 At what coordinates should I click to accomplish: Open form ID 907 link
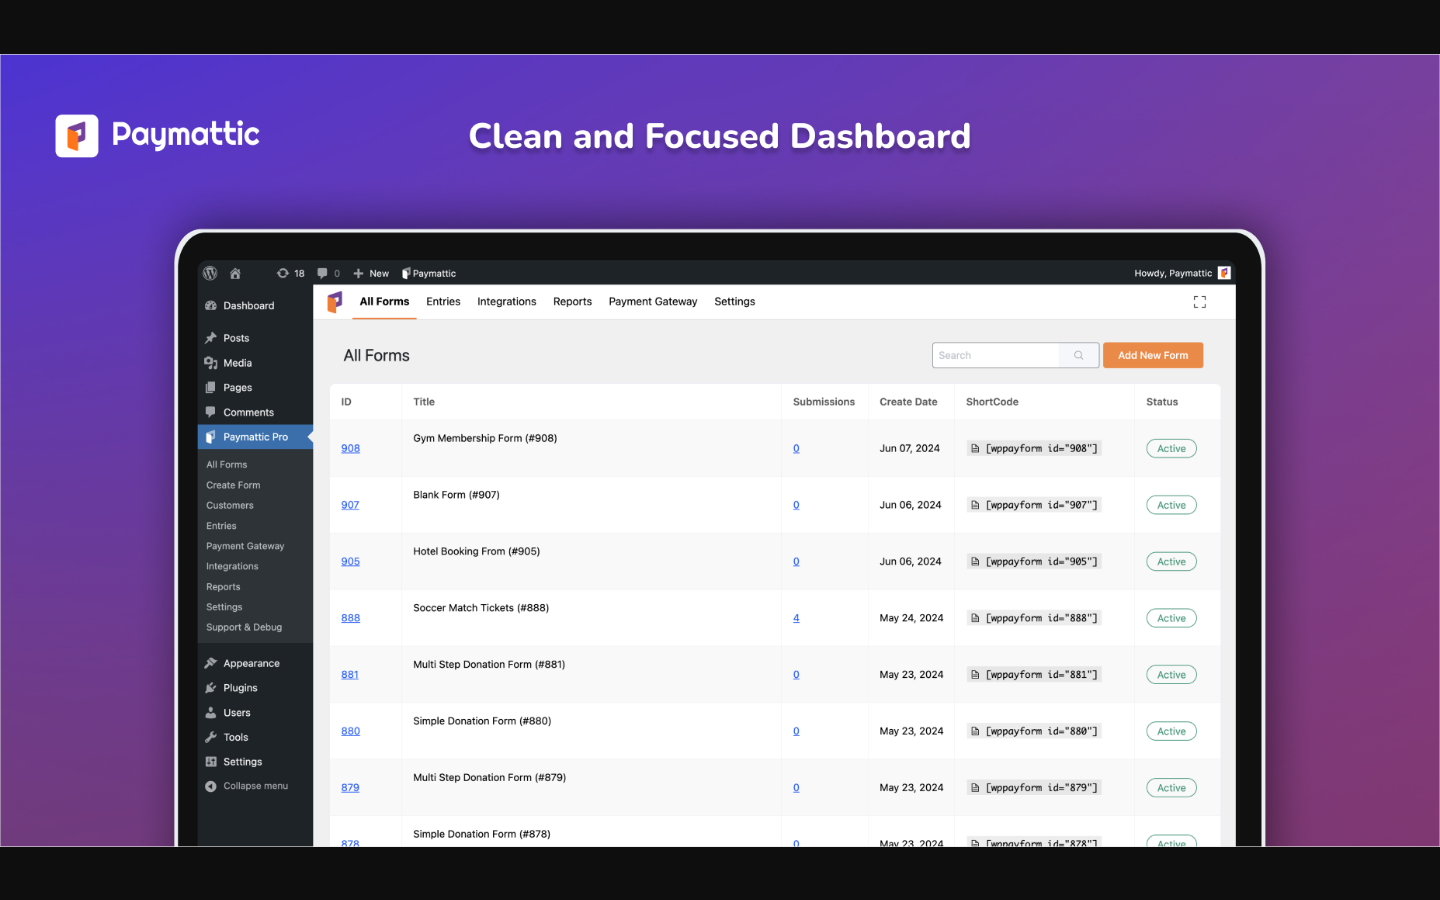coord(350,505)
